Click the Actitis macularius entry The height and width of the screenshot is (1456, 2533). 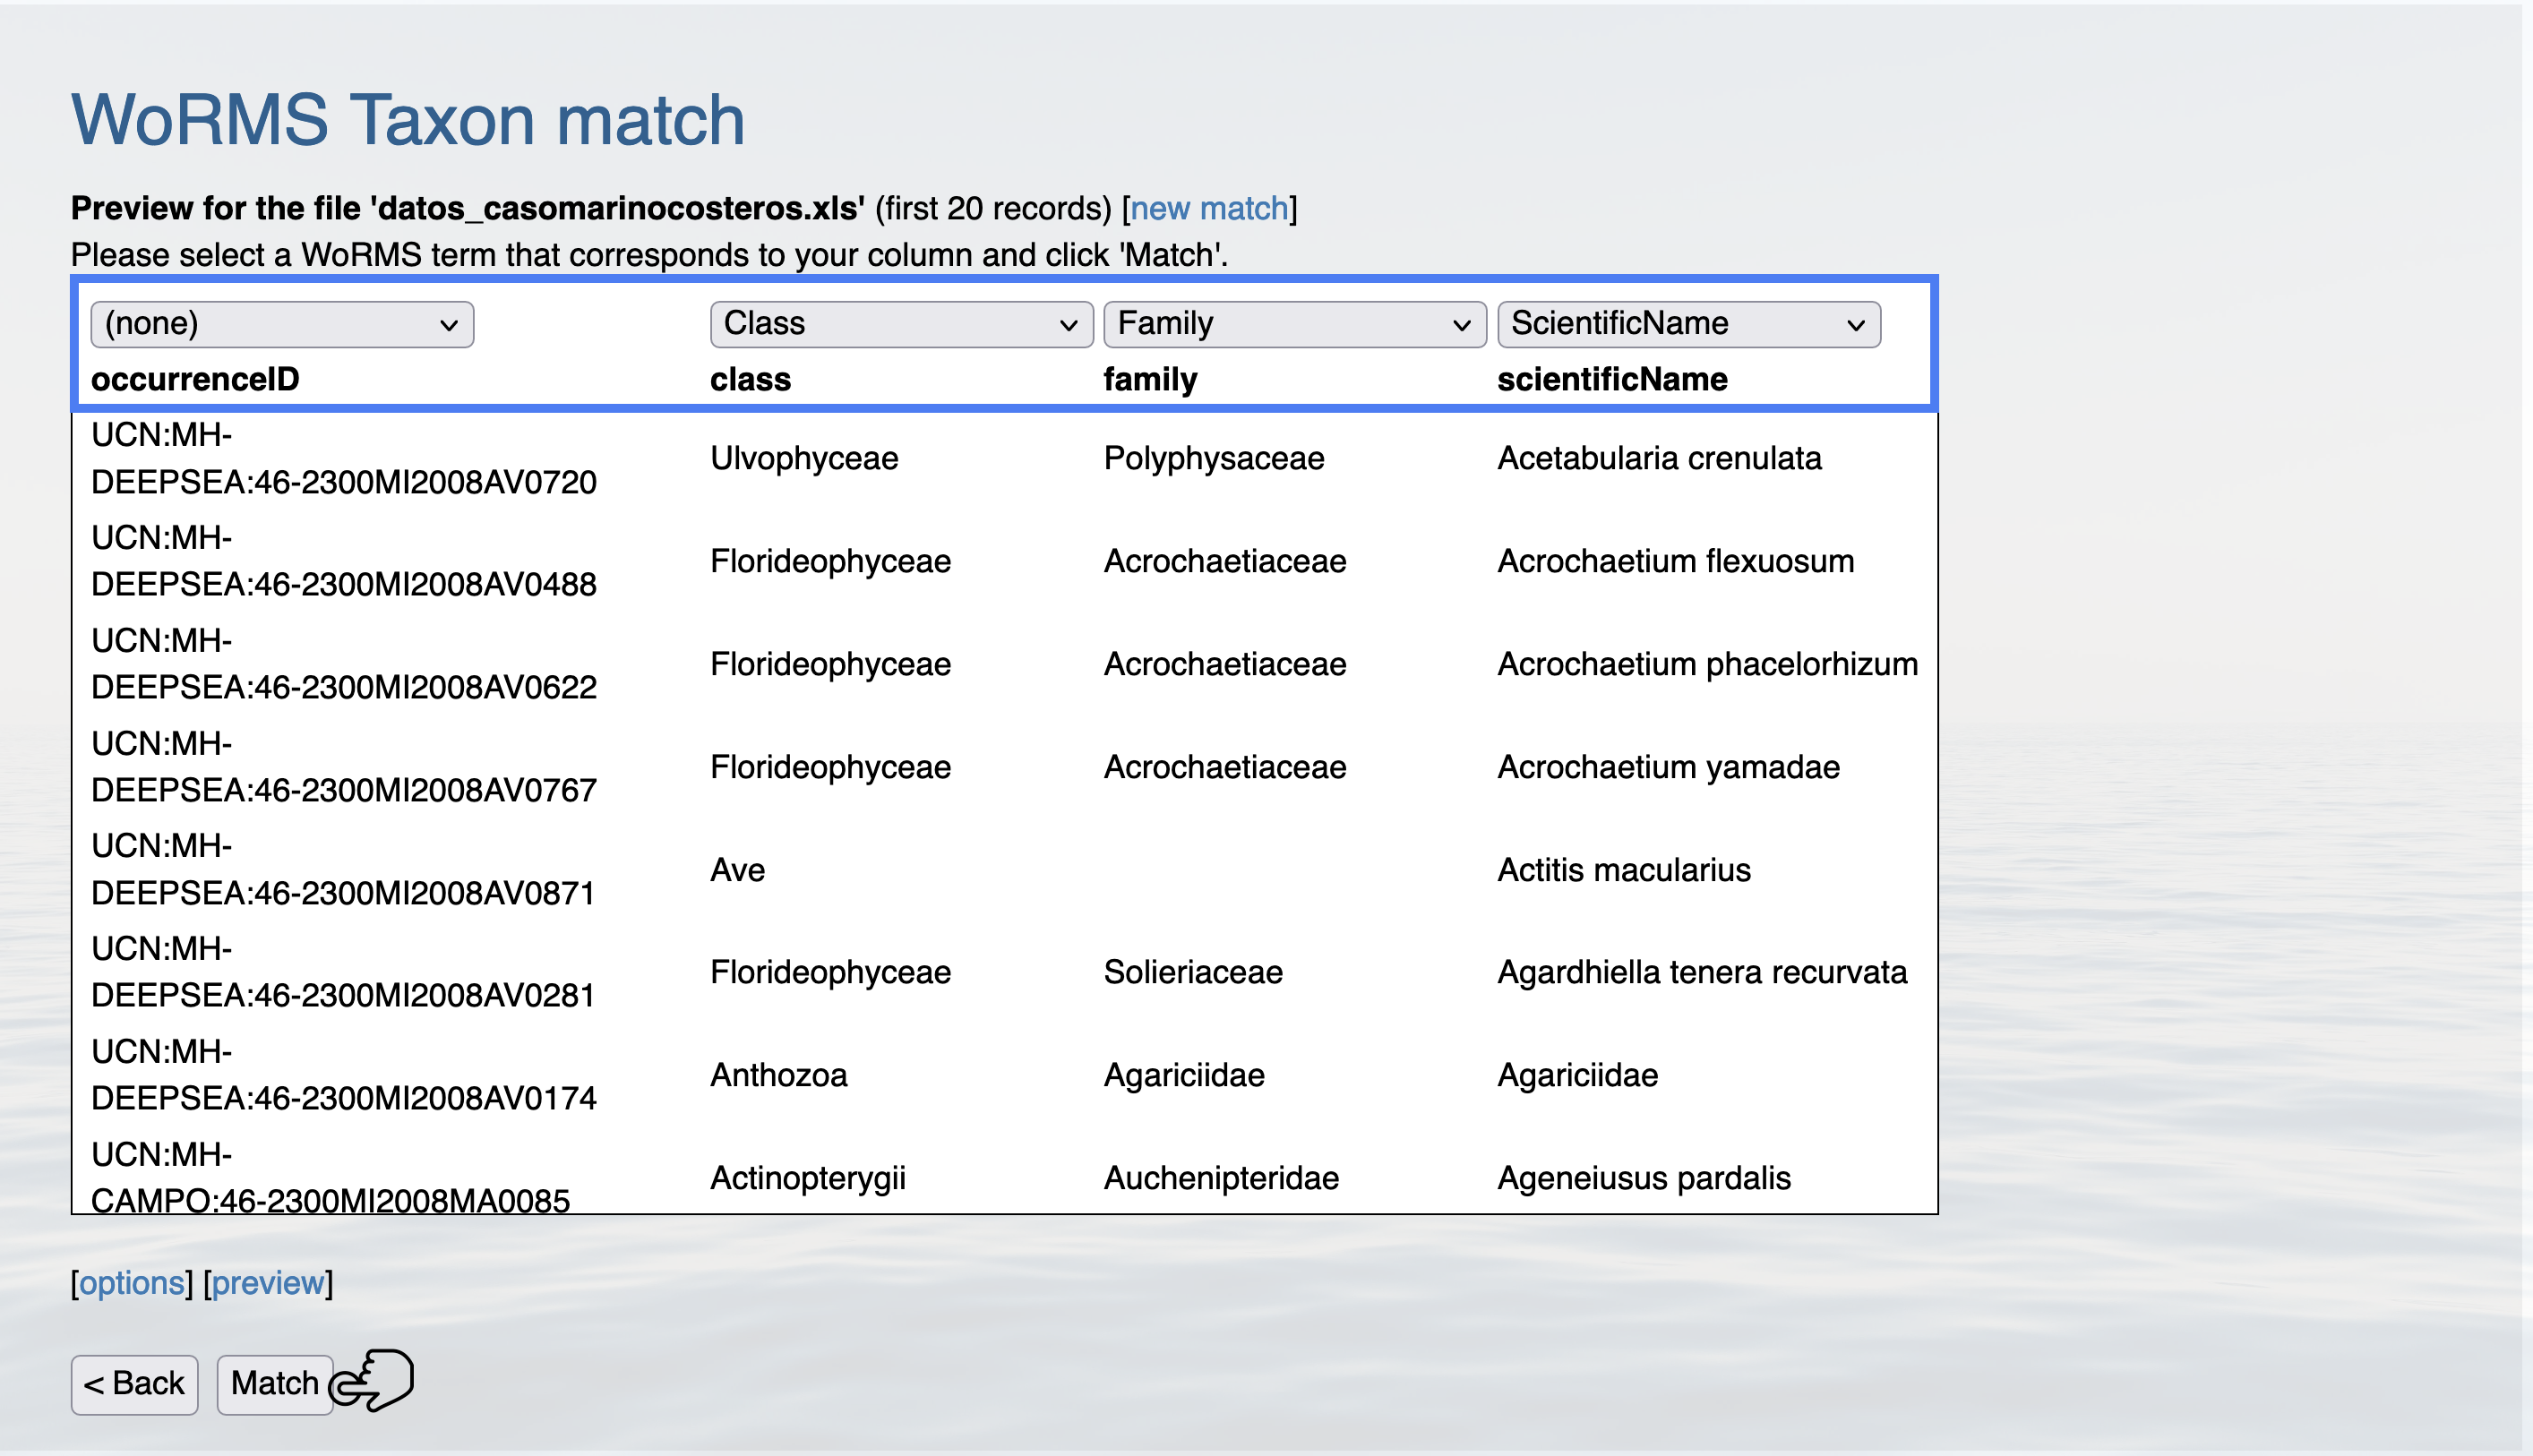1623,870
